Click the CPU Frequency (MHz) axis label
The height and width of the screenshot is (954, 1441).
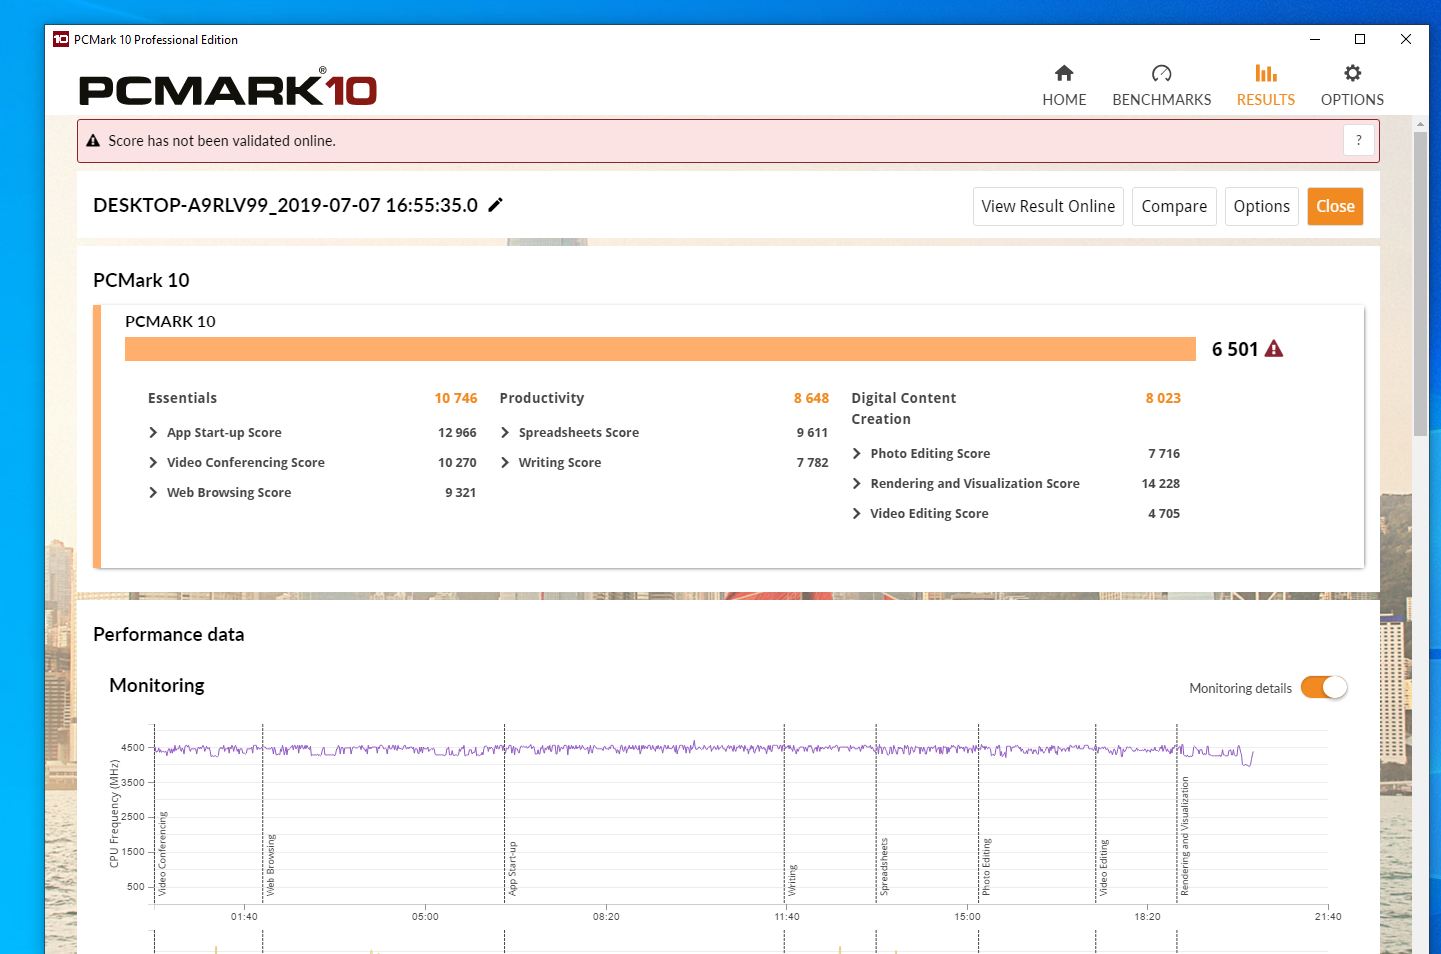(x=114, y=813)
